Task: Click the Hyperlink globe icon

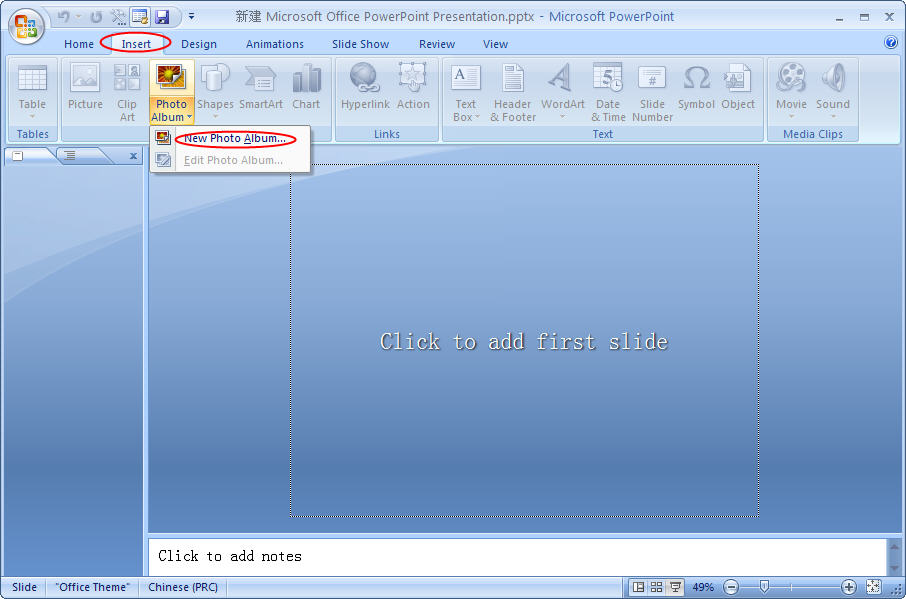Action: (x=365, y=77)
